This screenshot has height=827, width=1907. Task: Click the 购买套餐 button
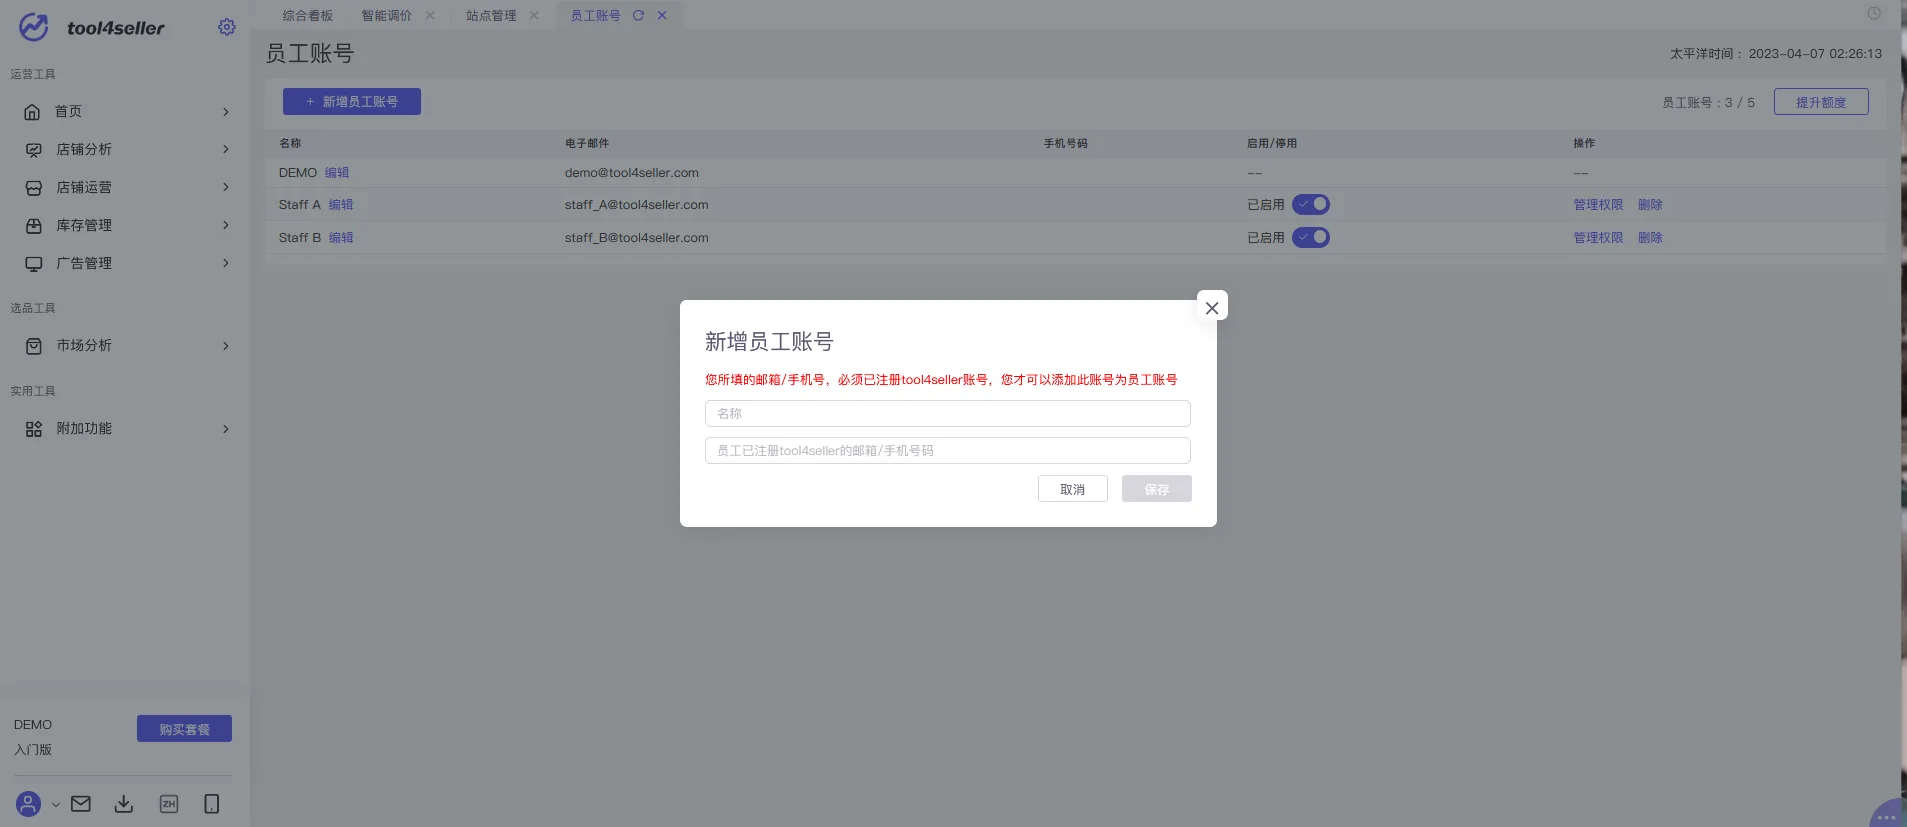coord(184,729)
